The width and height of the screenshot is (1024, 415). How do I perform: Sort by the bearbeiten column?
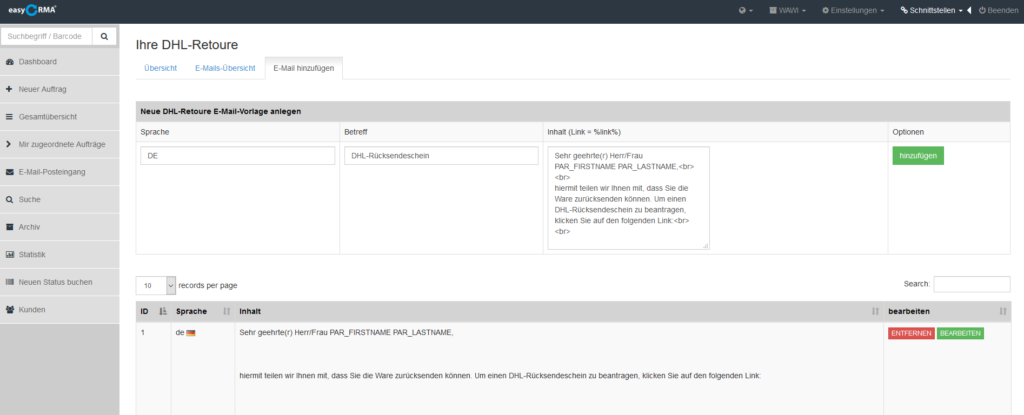(947, 312)
